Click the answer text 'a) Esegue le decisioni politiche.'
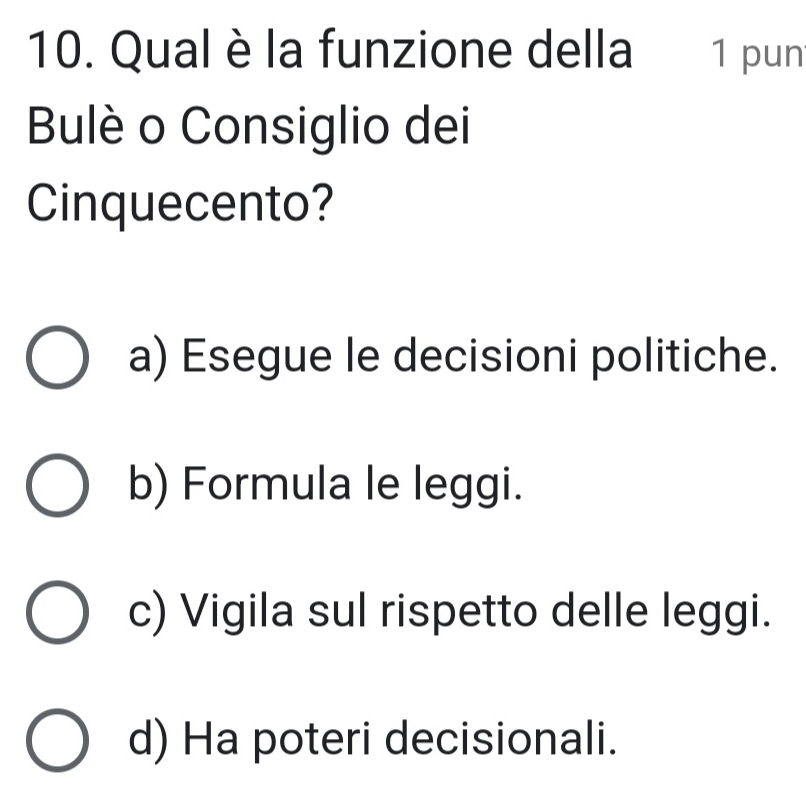 (x=452, y=357)
